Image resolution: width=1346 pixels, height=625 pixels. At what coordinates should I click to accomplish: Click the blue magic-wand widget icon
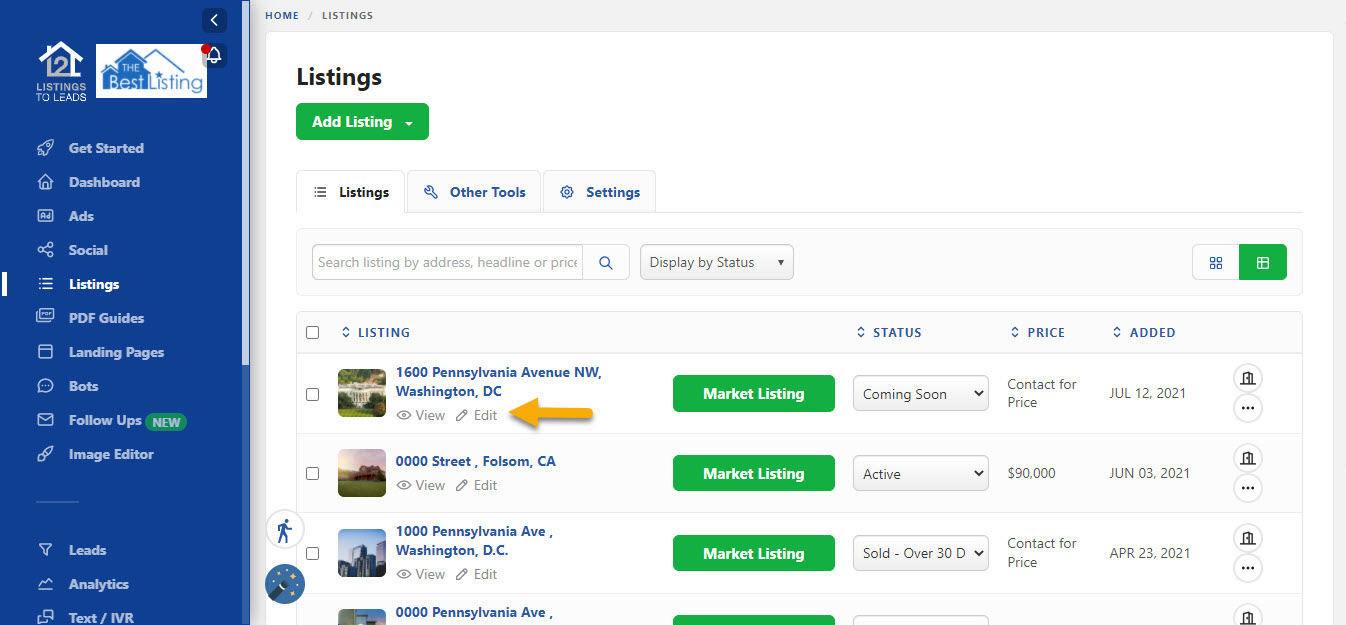pyautogui.click(x=284, y=583)
